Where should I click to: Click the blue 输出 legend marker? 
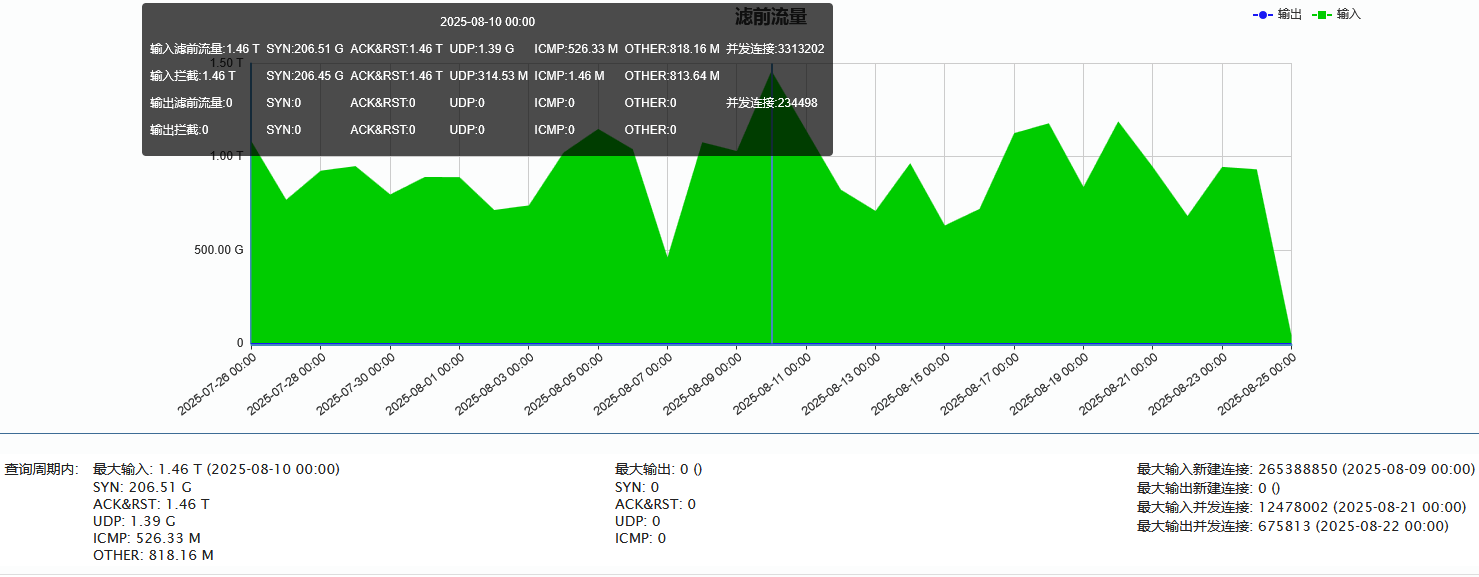pos(1263,15)
